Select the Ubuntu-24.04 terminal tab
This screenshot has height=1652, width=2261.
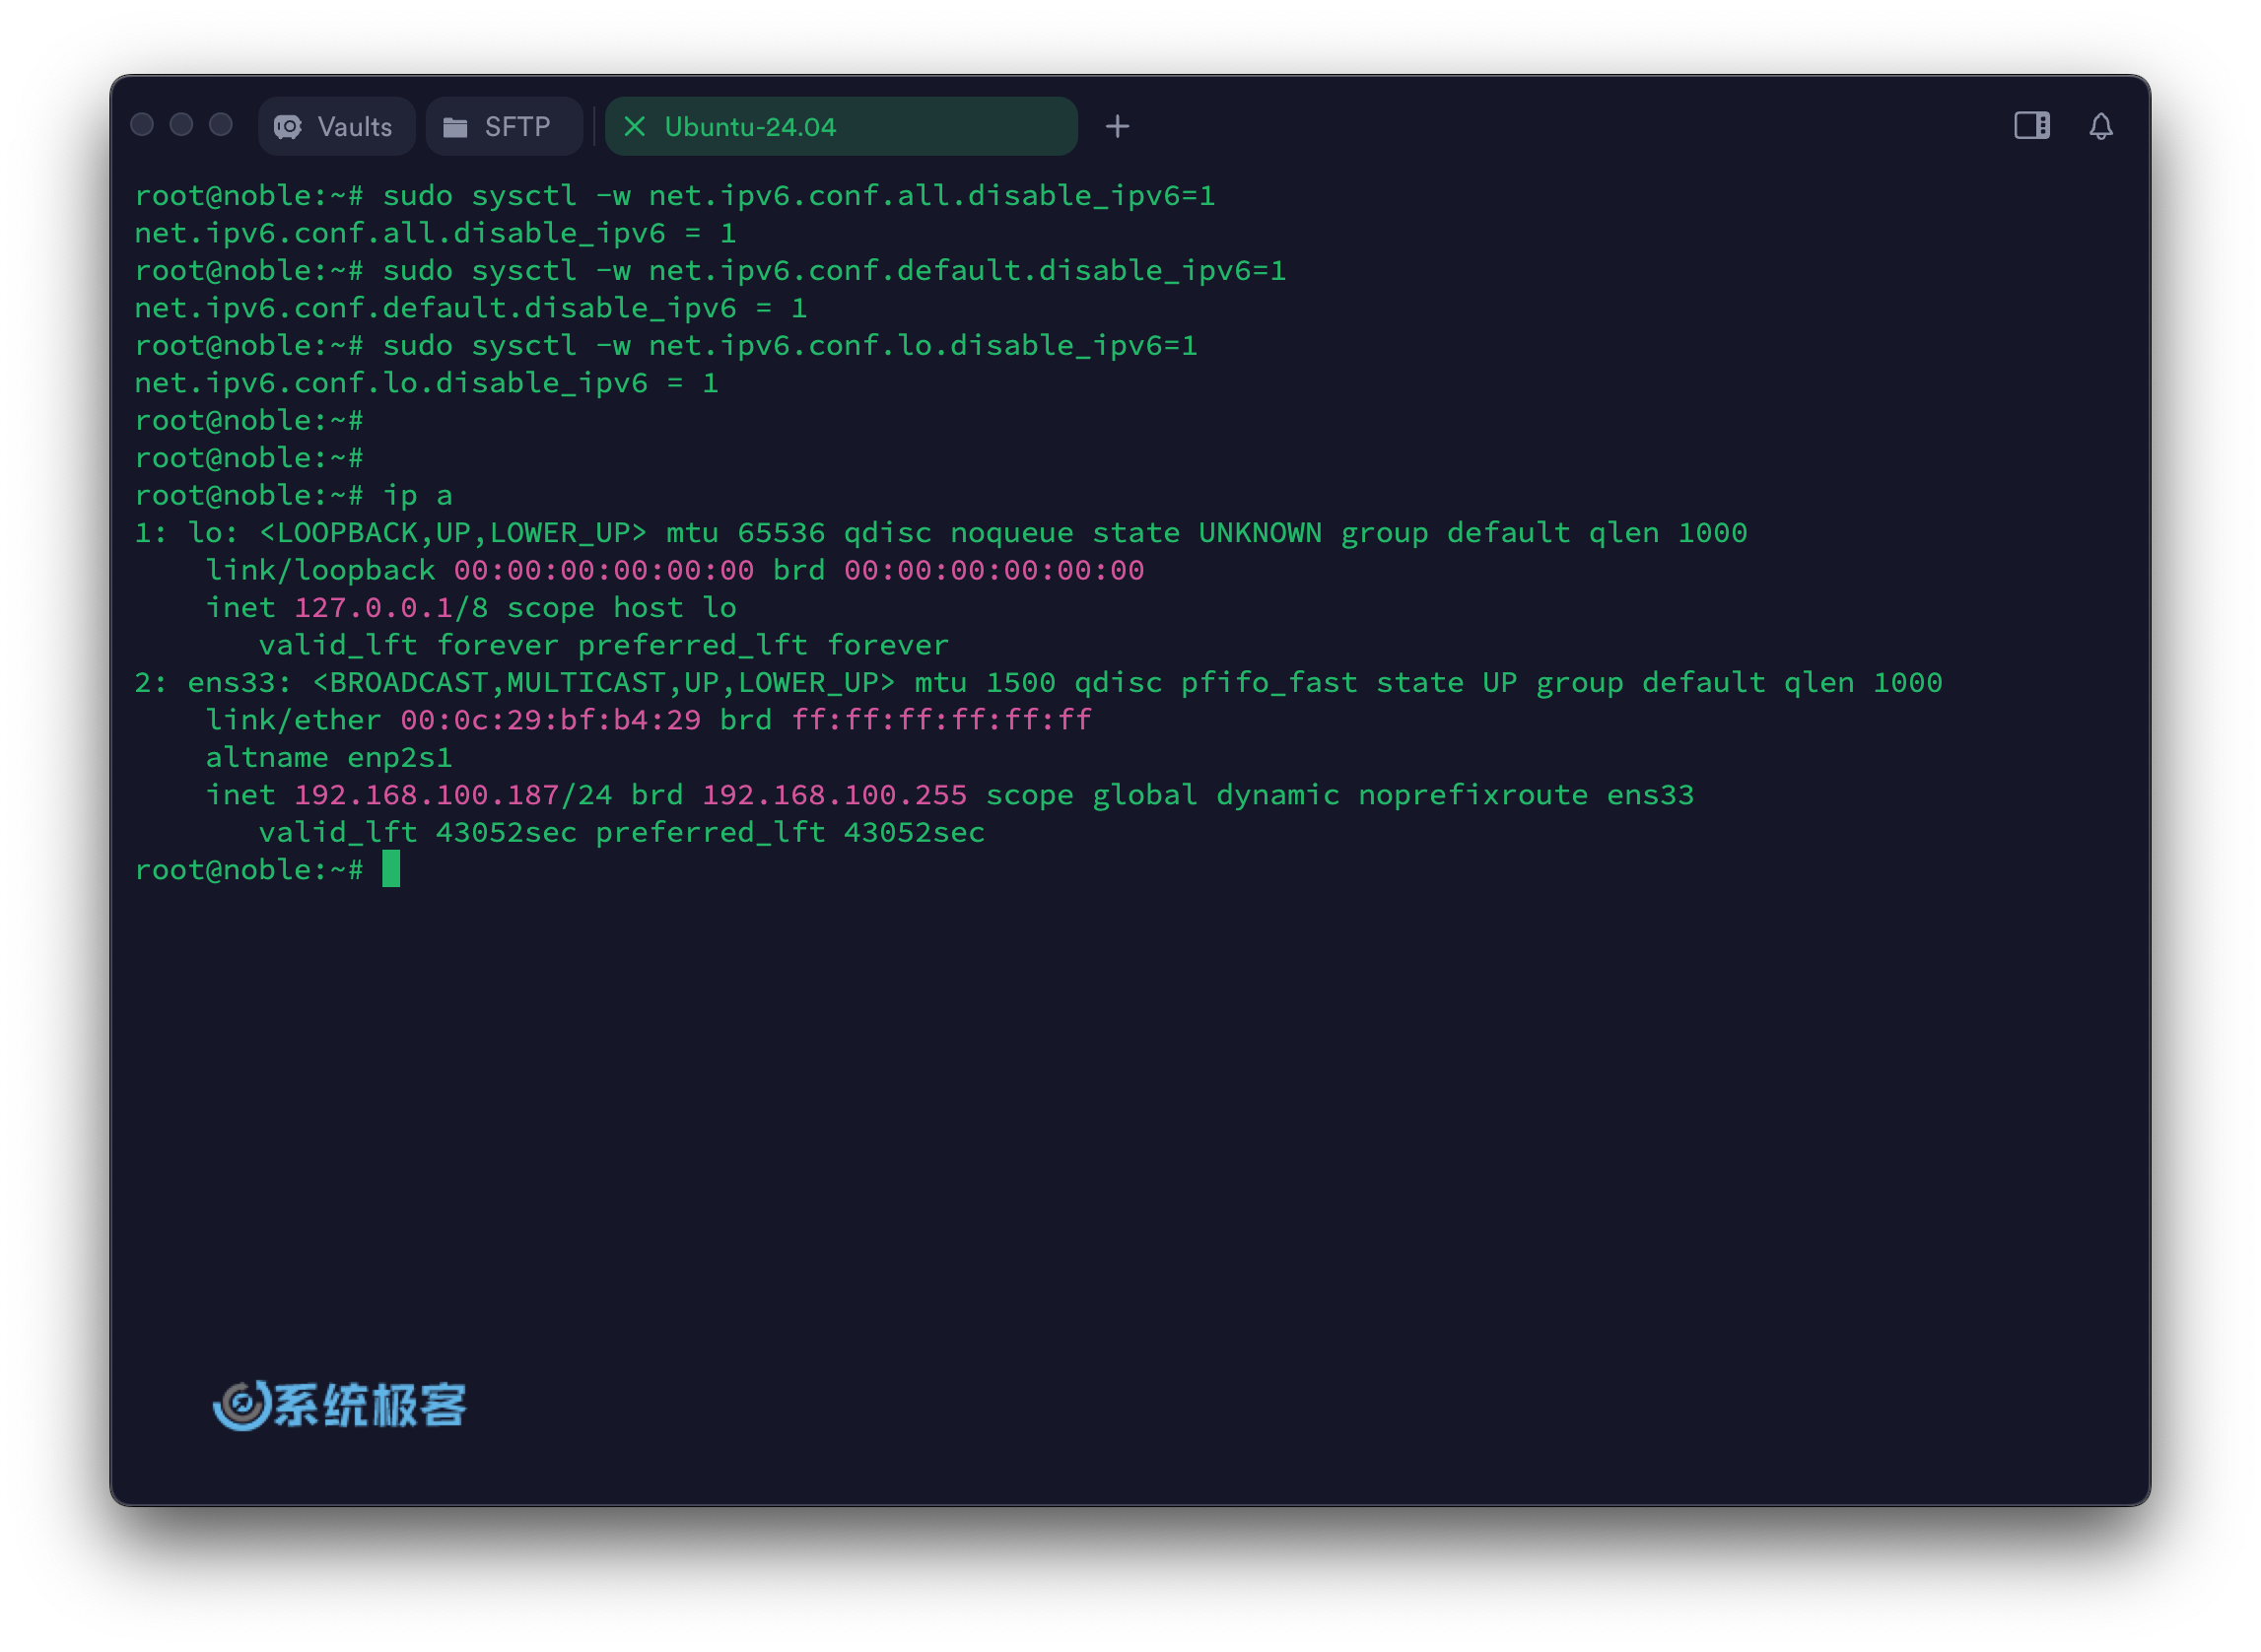click(x=842, y=127)
